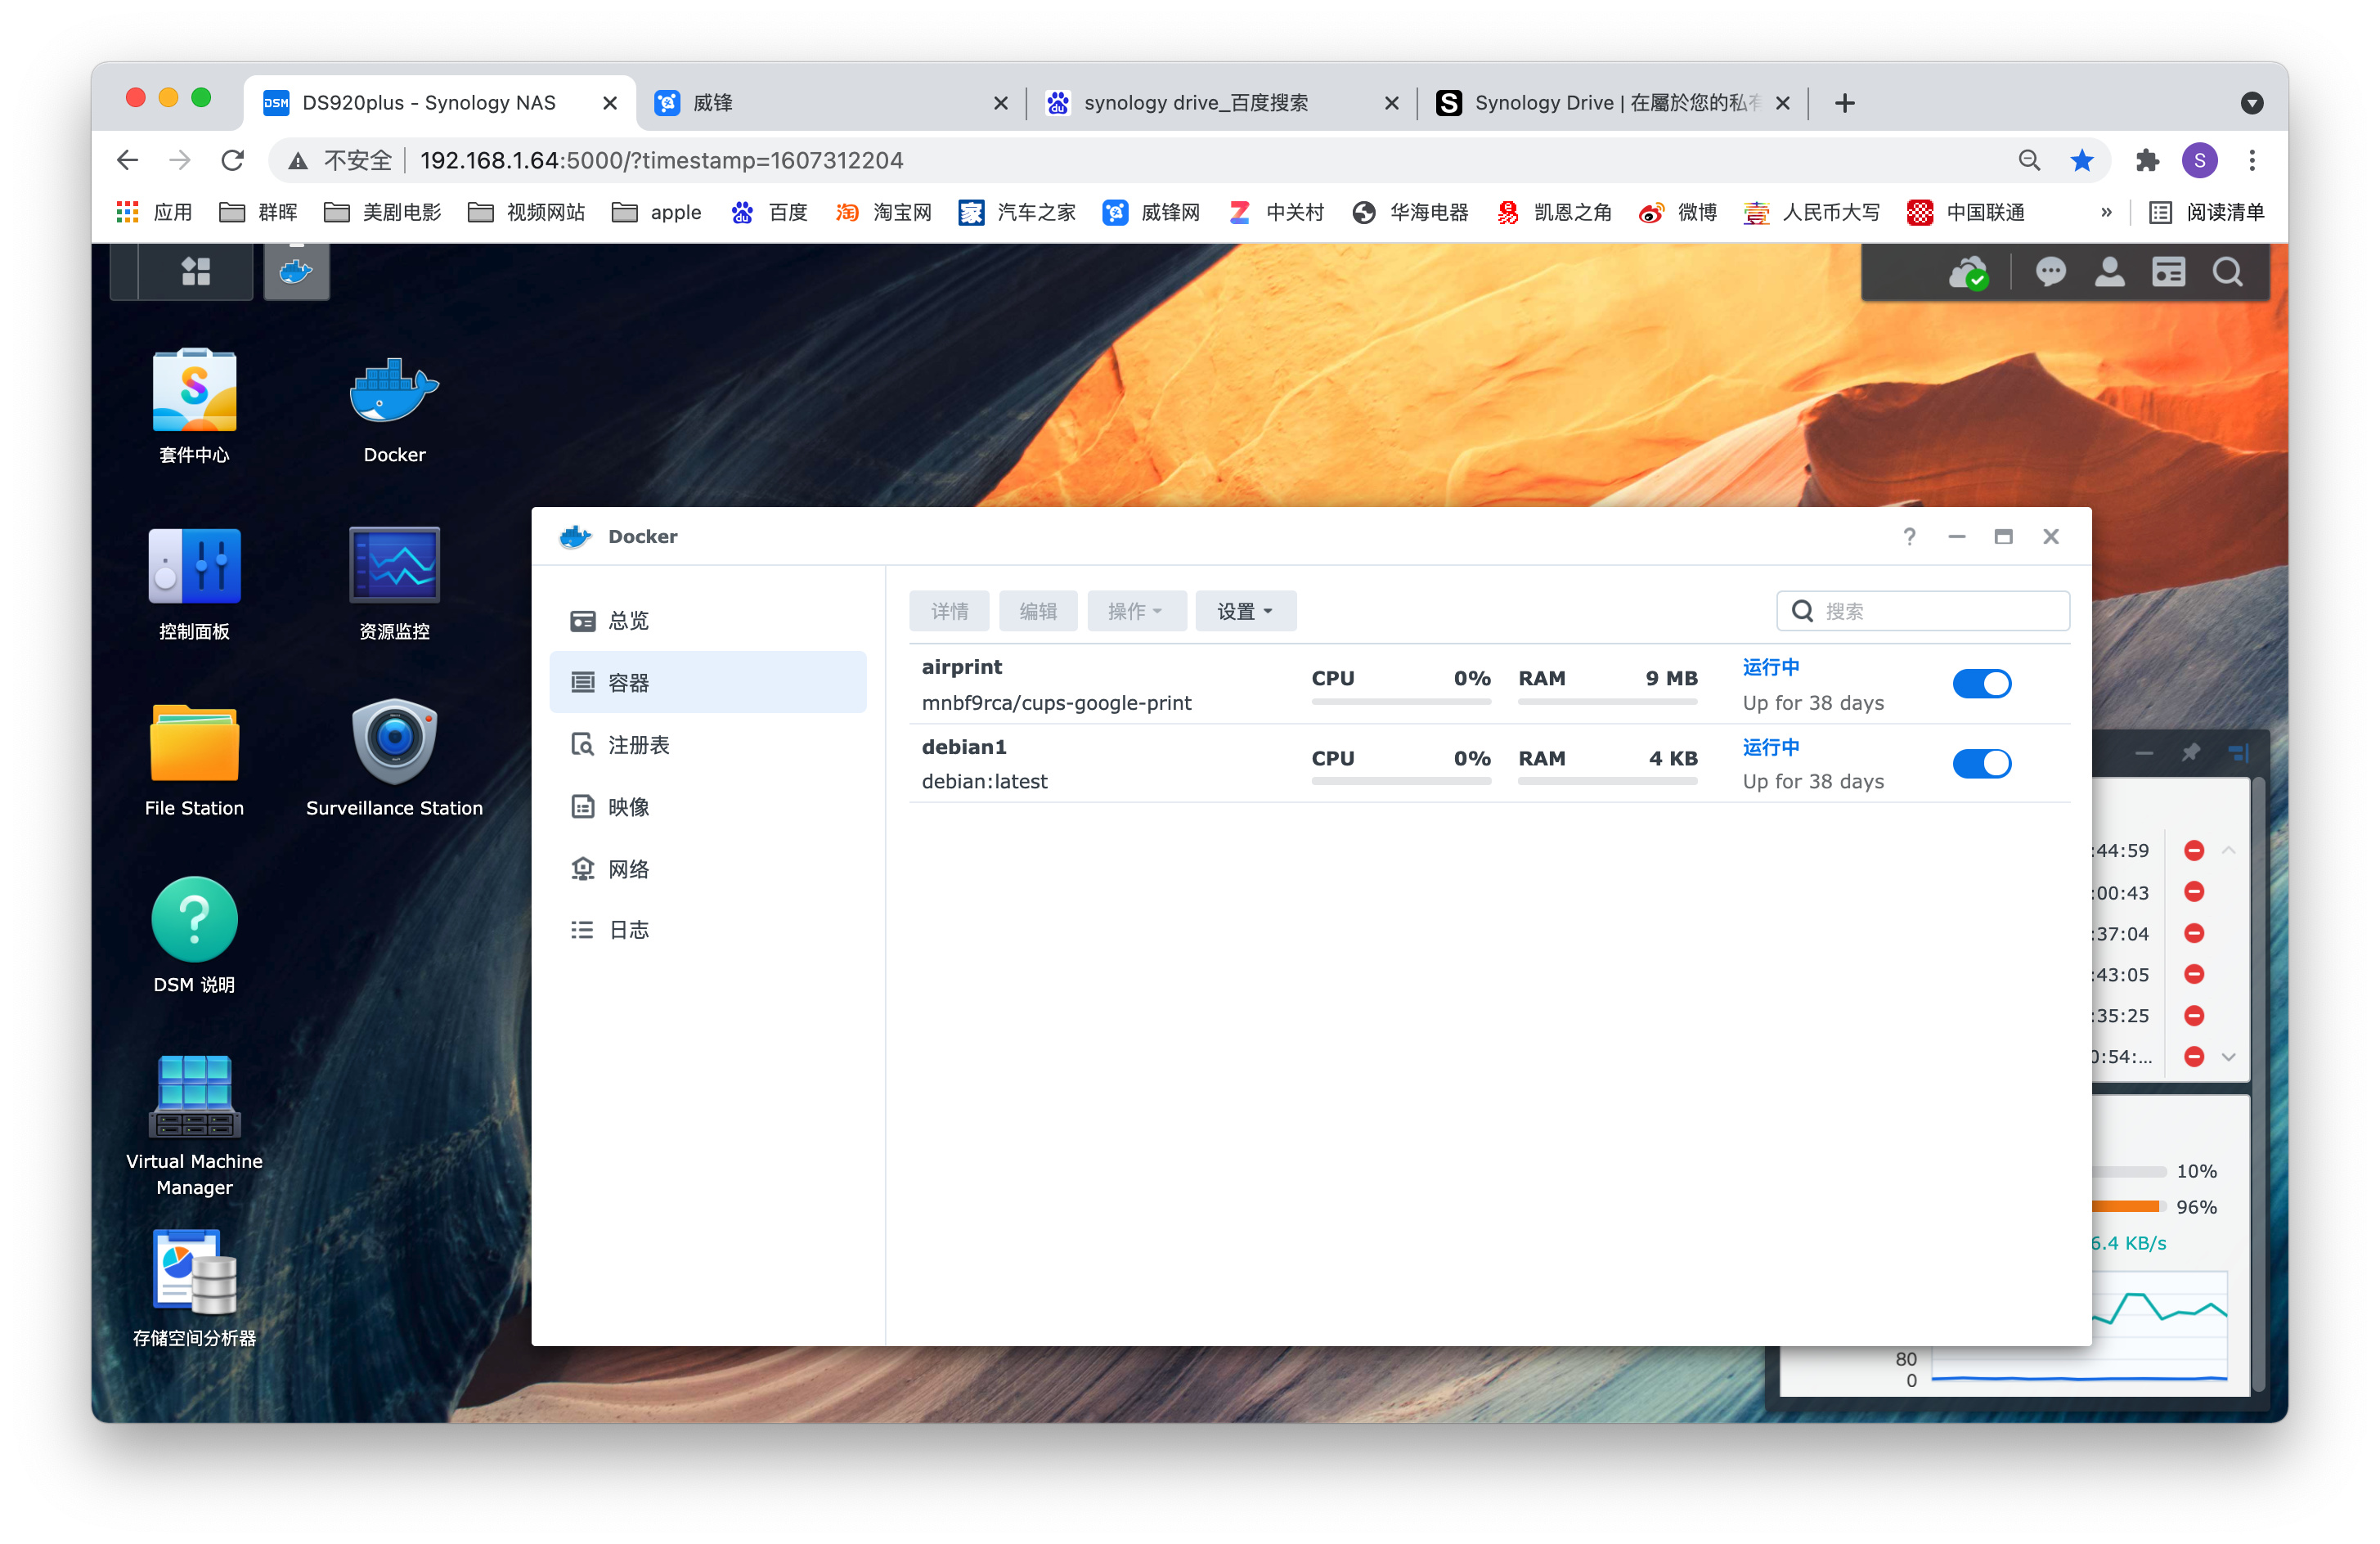Click the DSM user account icon

2109,271
